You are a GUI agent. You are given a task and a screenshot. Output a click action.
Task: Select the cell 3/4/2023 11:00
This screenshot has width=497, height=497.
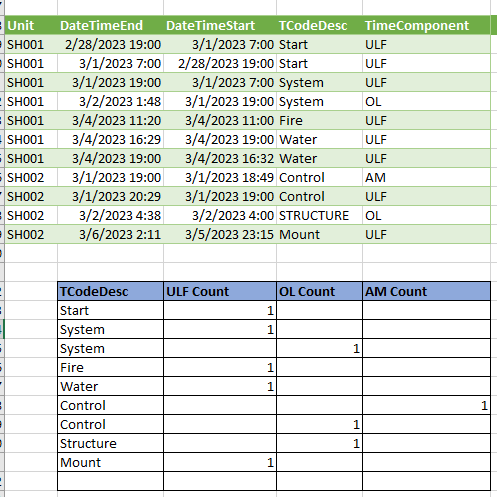pyautogui.click(x=220, y=120)
